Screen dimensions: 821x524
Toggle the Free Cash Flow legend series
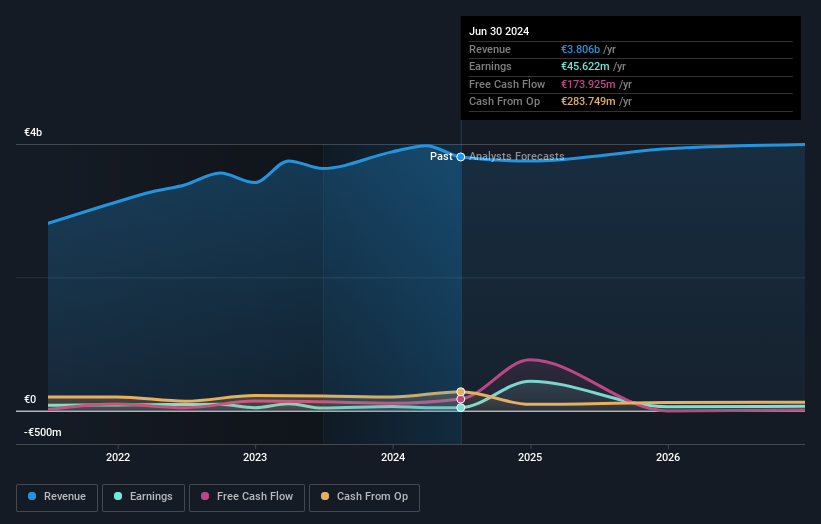click(x=247, y=497)
